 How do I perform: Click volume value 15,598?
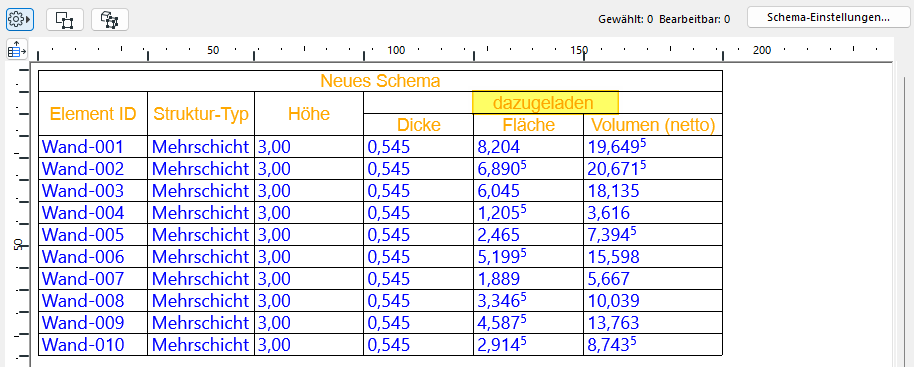point(653,257)
